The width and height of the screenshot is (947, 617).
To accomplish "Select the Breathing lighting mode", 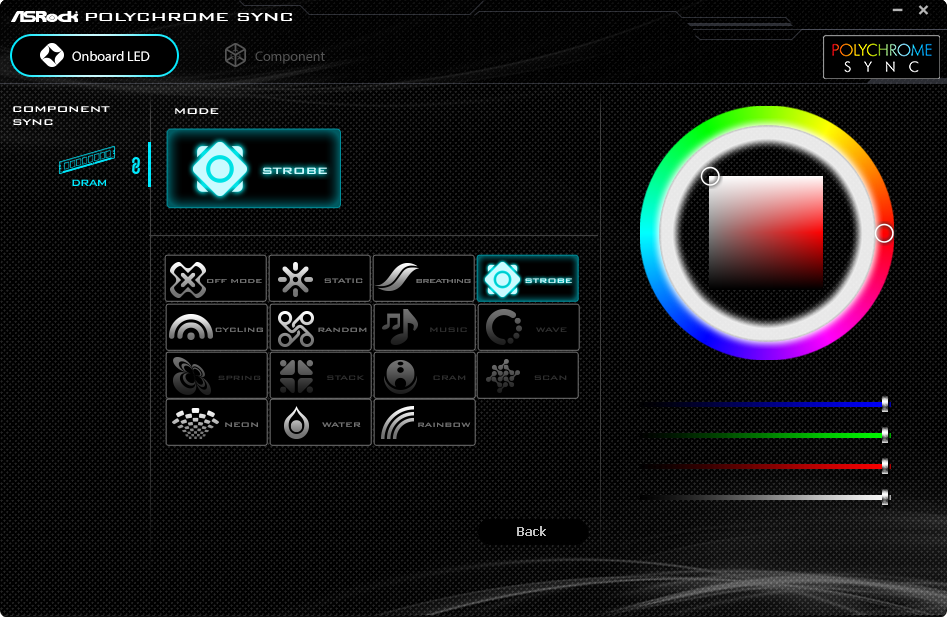I will point(423,278).
